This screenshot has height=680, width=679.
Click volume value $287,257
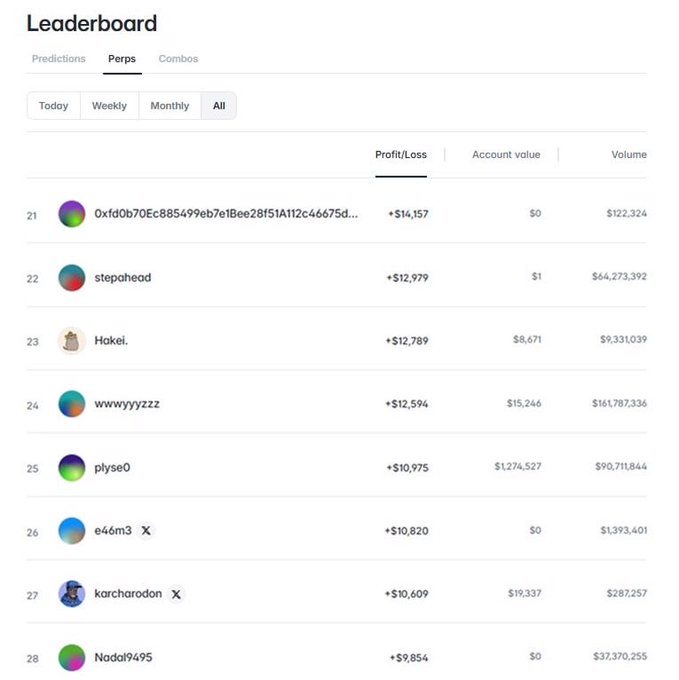coord(627,593)
